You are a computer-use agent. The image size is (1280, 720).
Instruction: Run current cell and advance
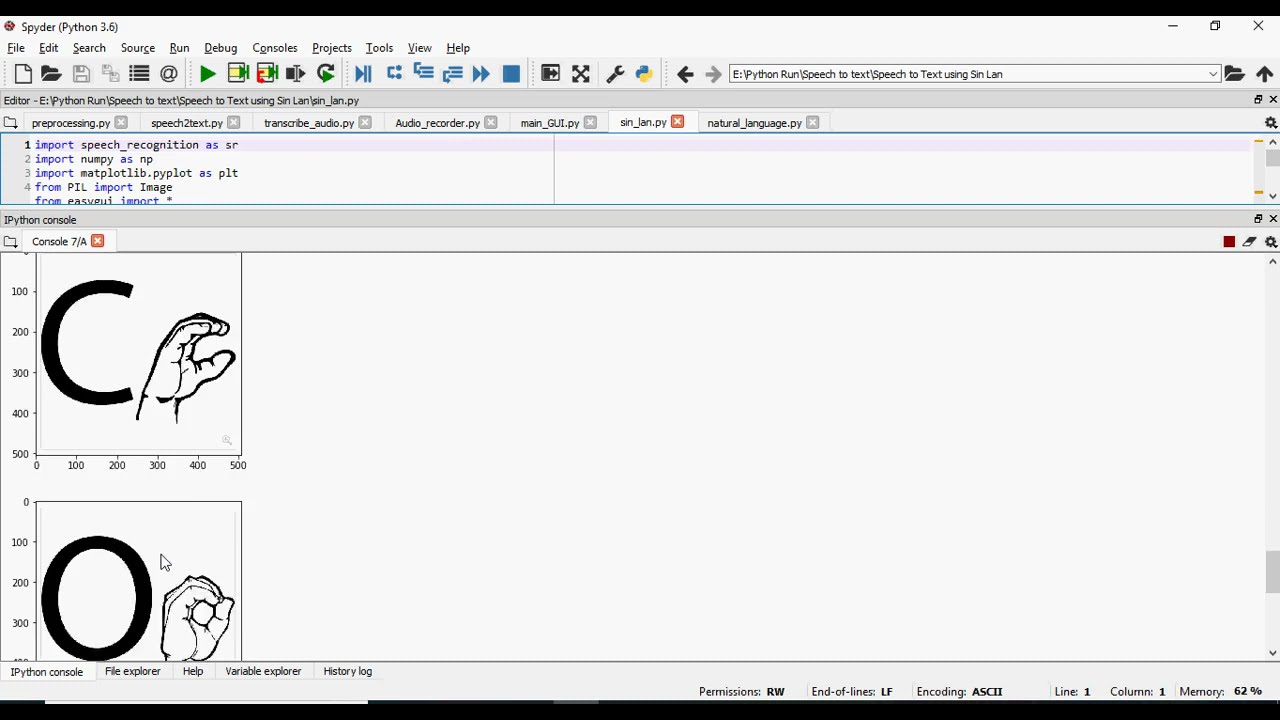267,74
